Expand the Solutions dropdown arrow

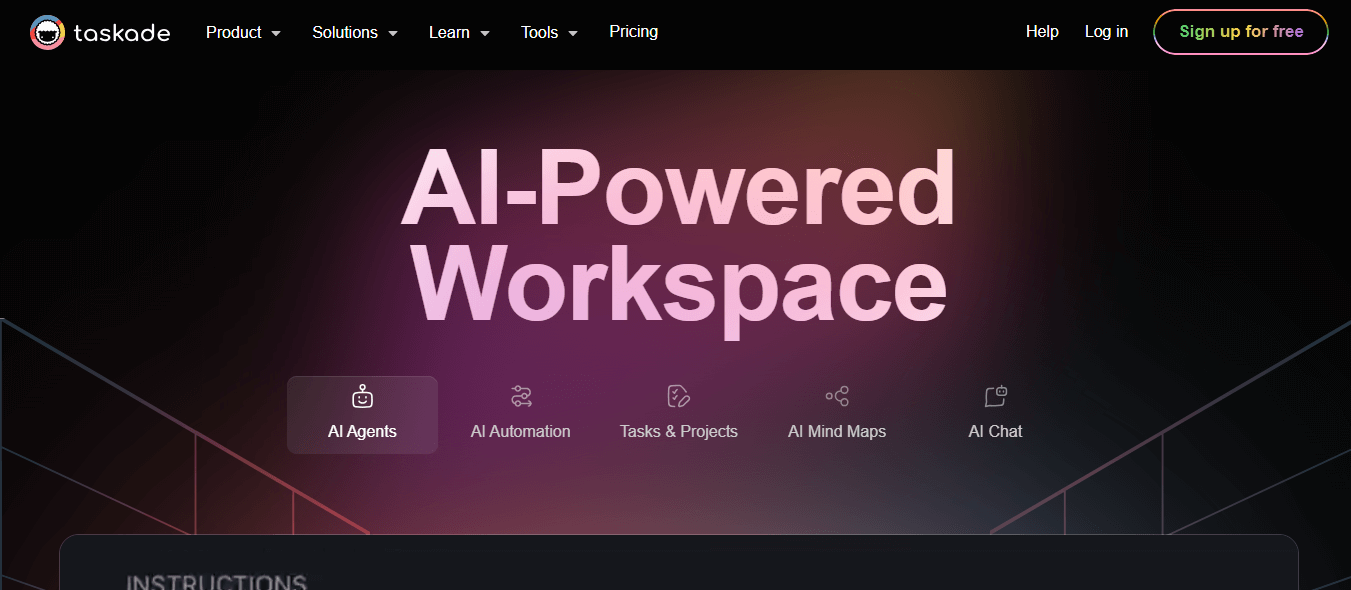(x=393, y=33)
